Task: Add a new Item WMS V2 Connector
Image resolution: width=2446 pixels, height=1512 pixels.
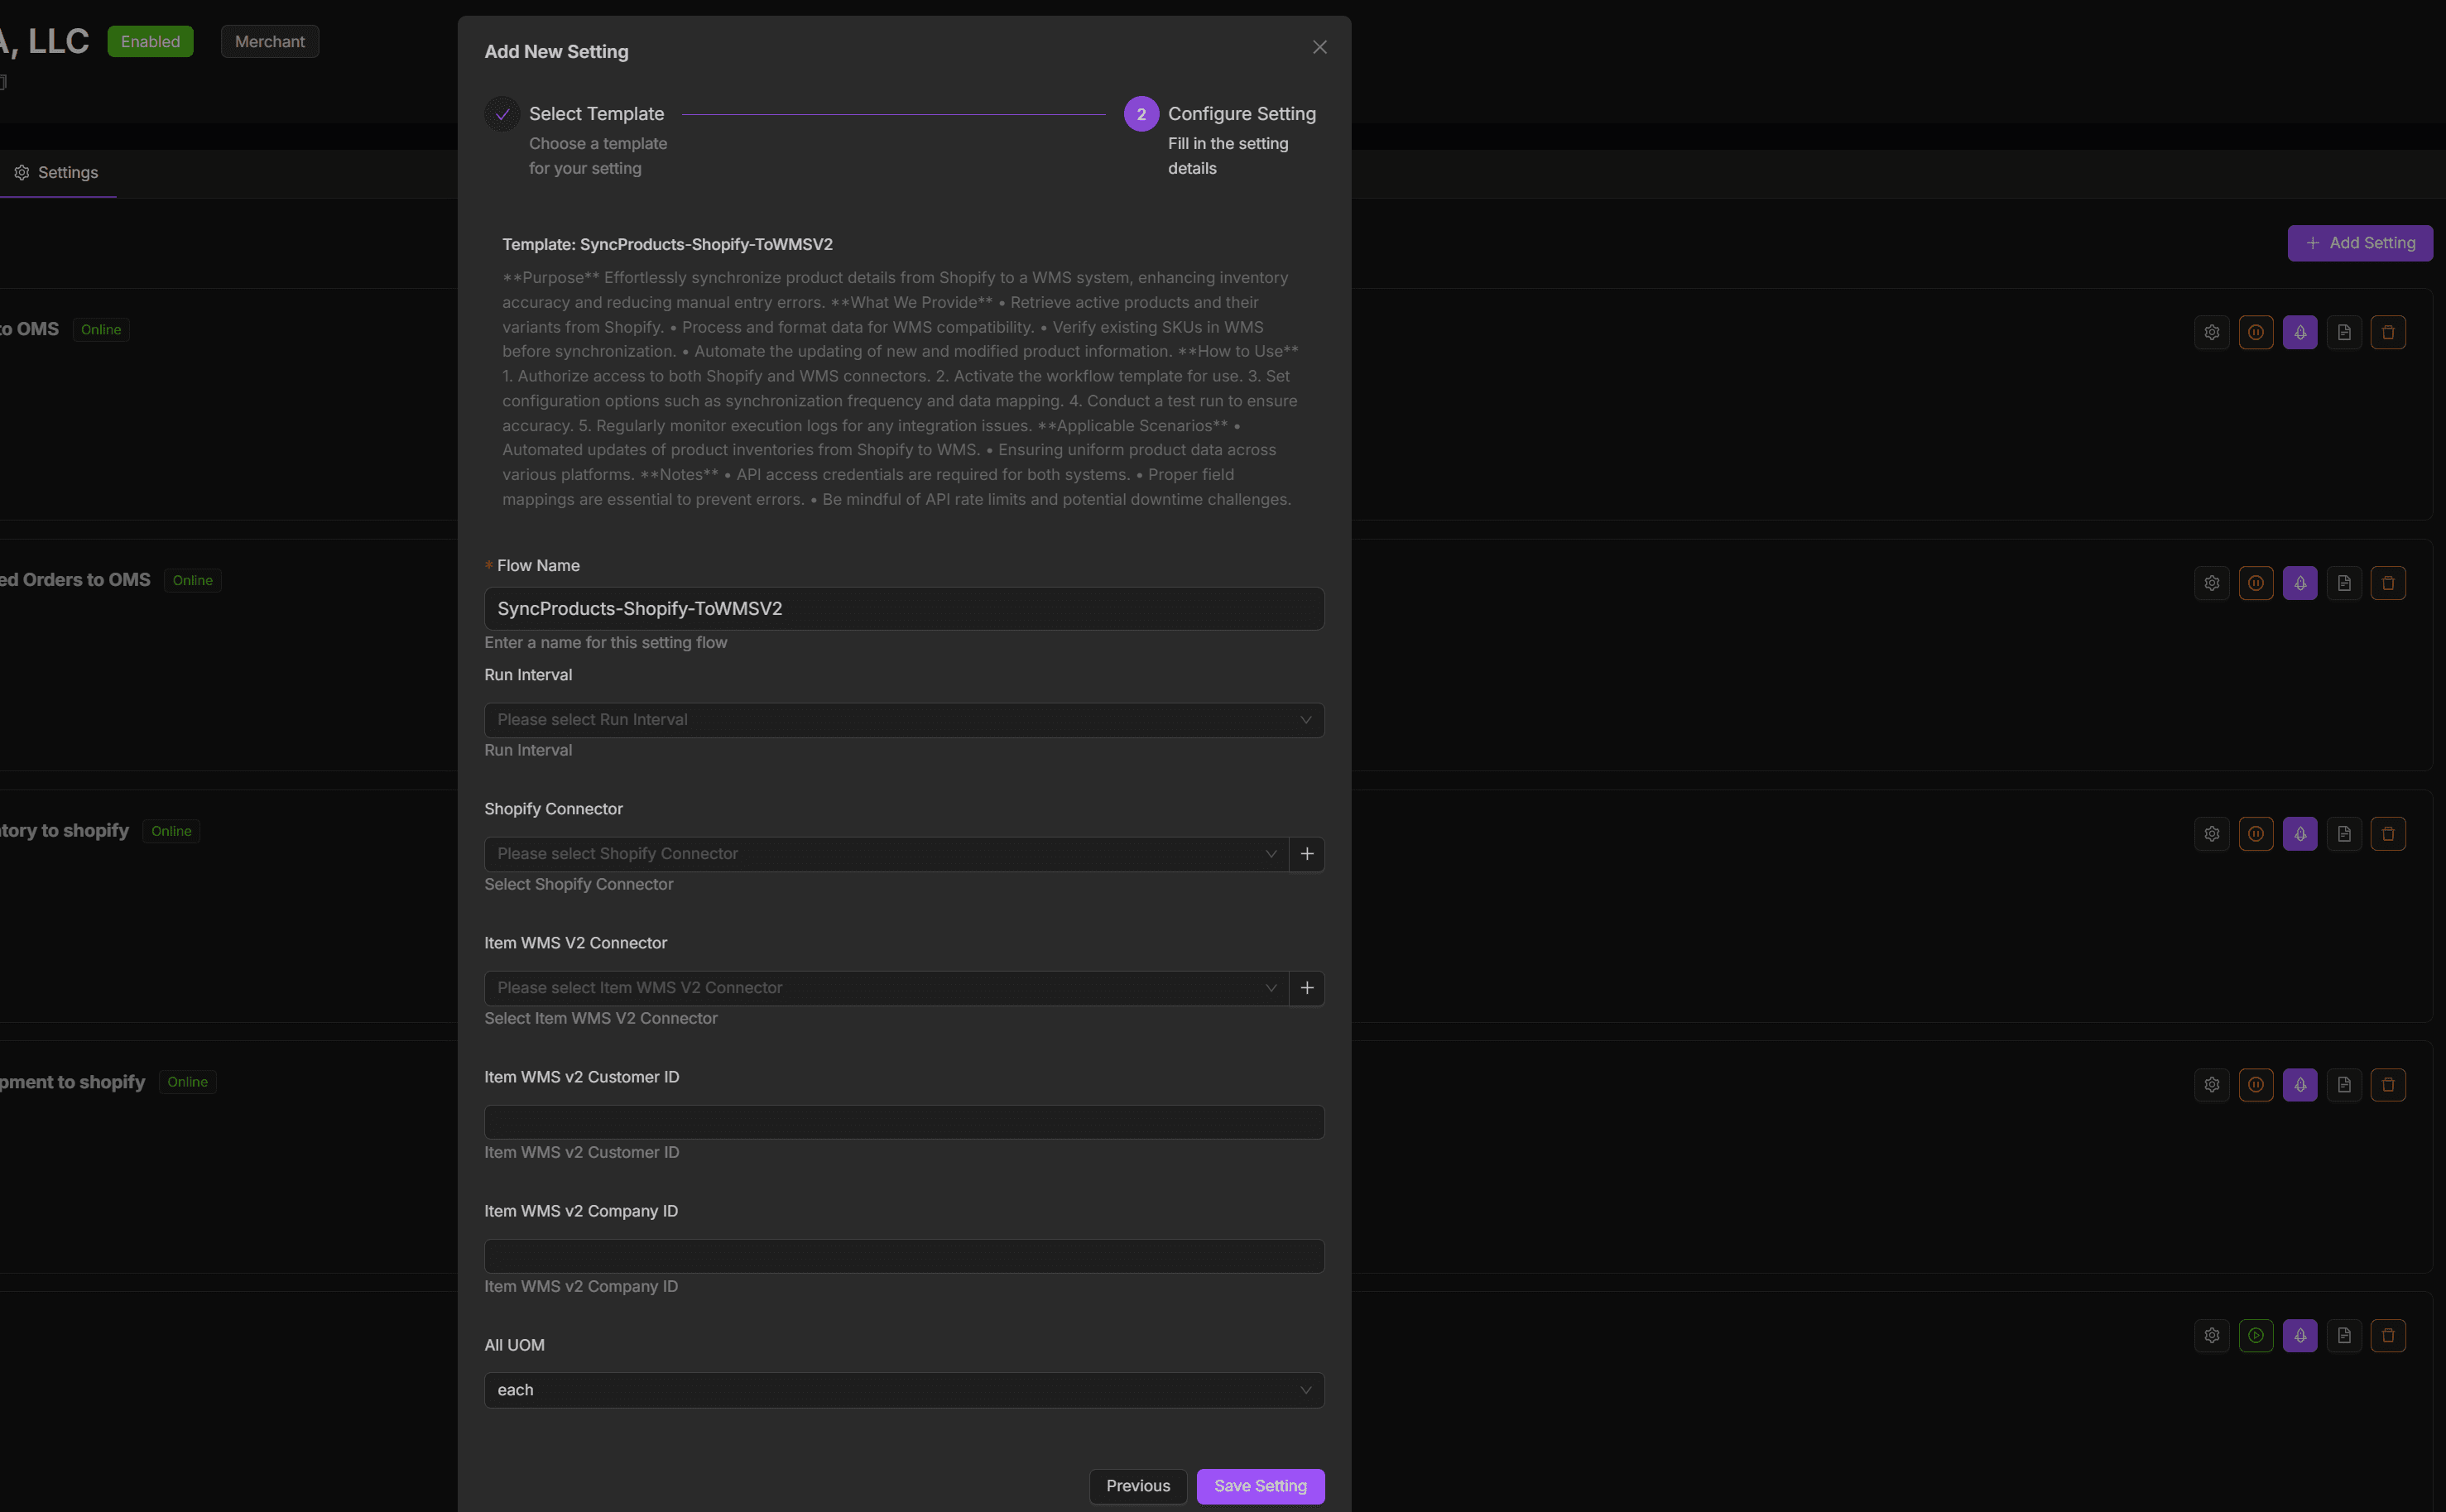Action: [1306, 988]
